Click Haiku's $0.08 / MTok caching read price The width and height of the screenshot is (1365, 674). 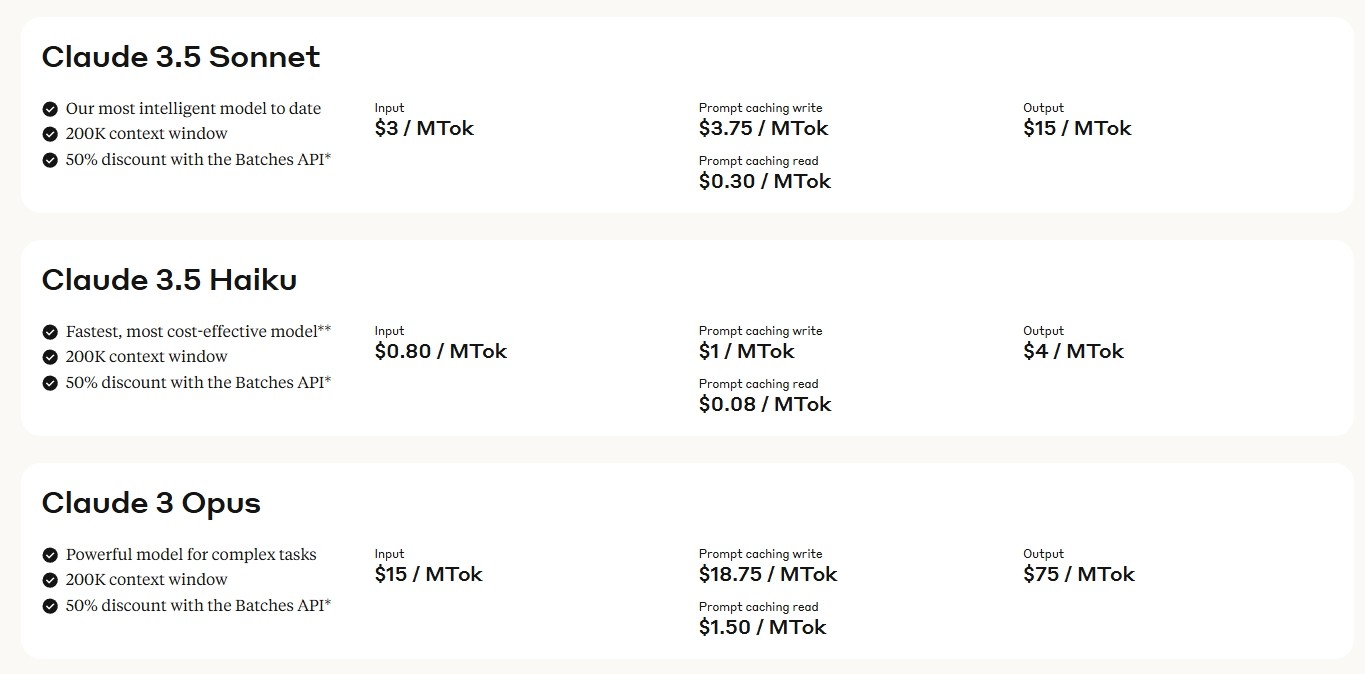pos(765,404)
